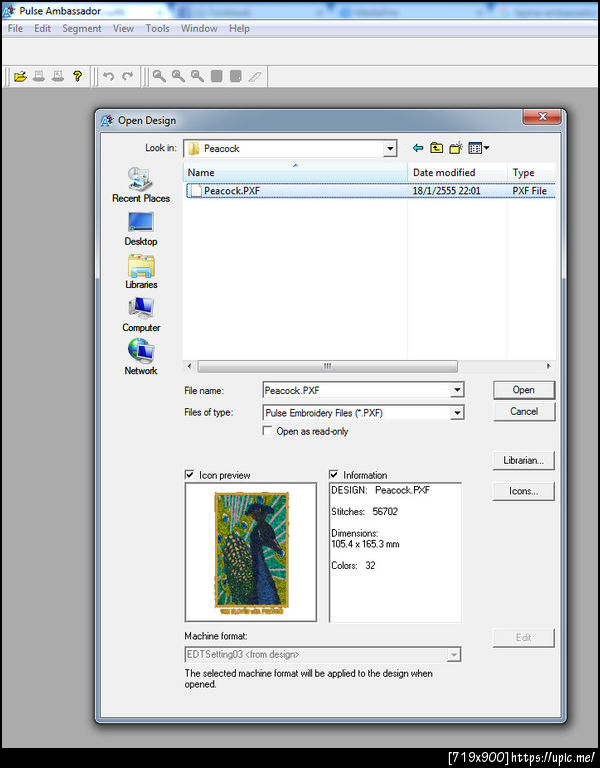Select Desktop in the places bar
This screenshot has width=600, height=768.
pos(141,229)
